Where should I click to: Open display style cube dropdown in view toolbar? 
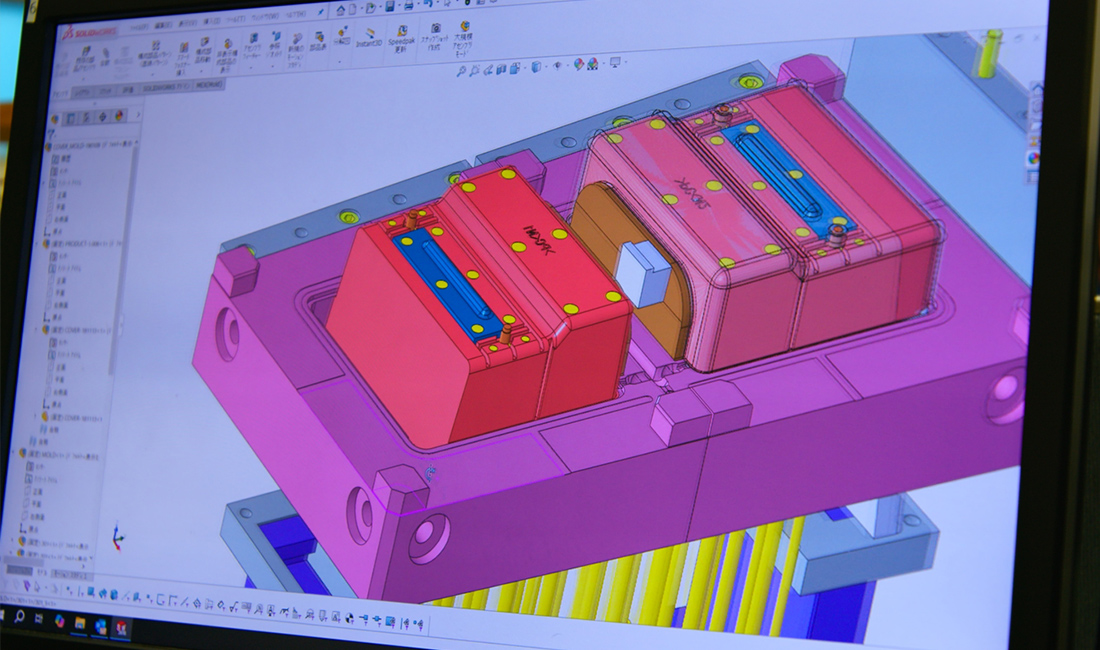coord(536,66)
